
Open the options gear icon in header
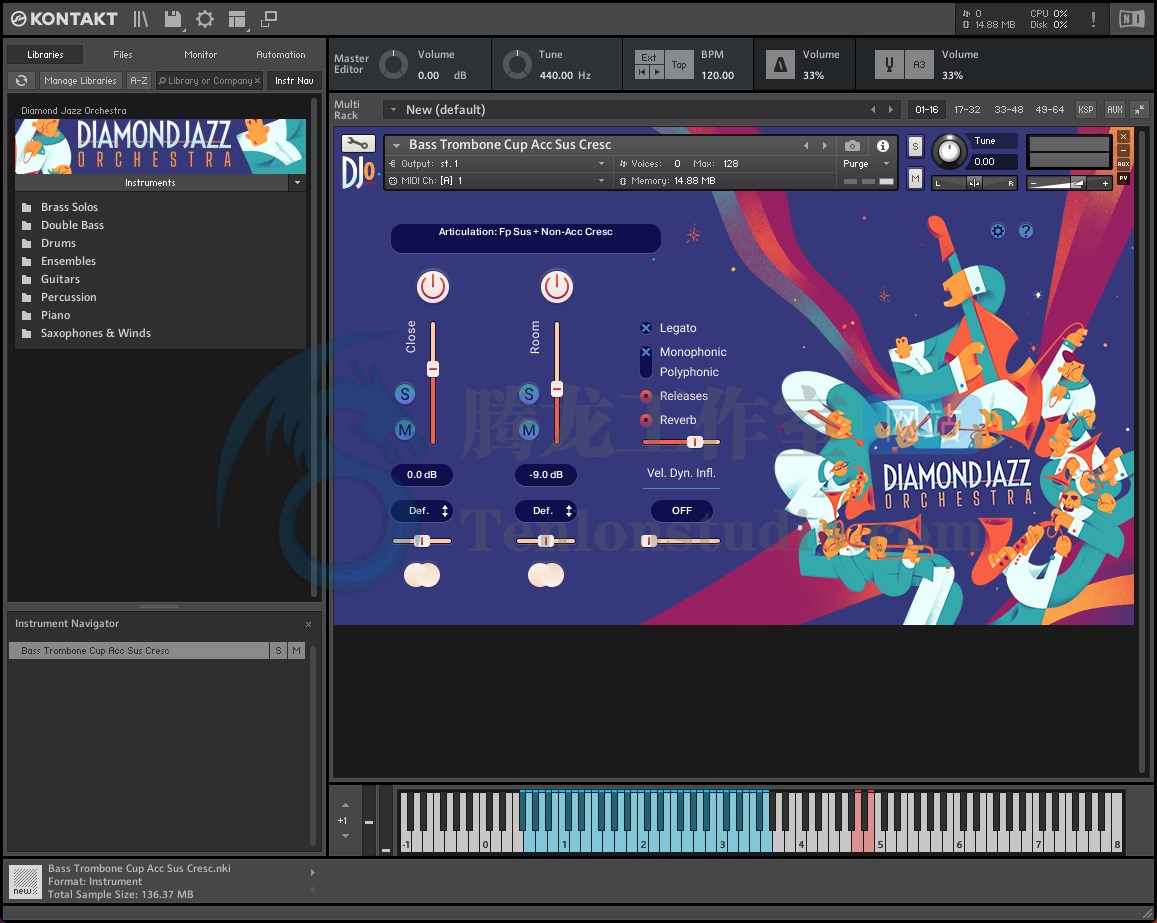click(205, 19)
